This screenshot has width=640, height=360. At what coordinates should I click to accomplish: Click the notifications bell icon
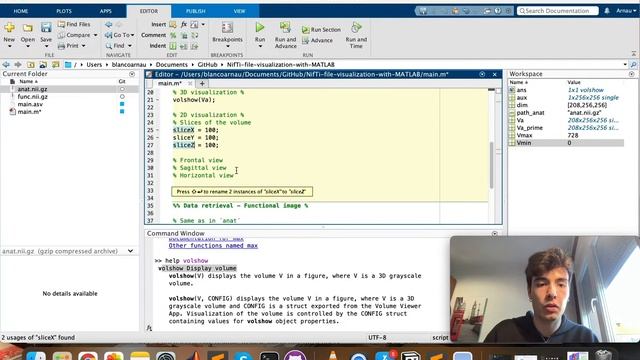point(607,11)
